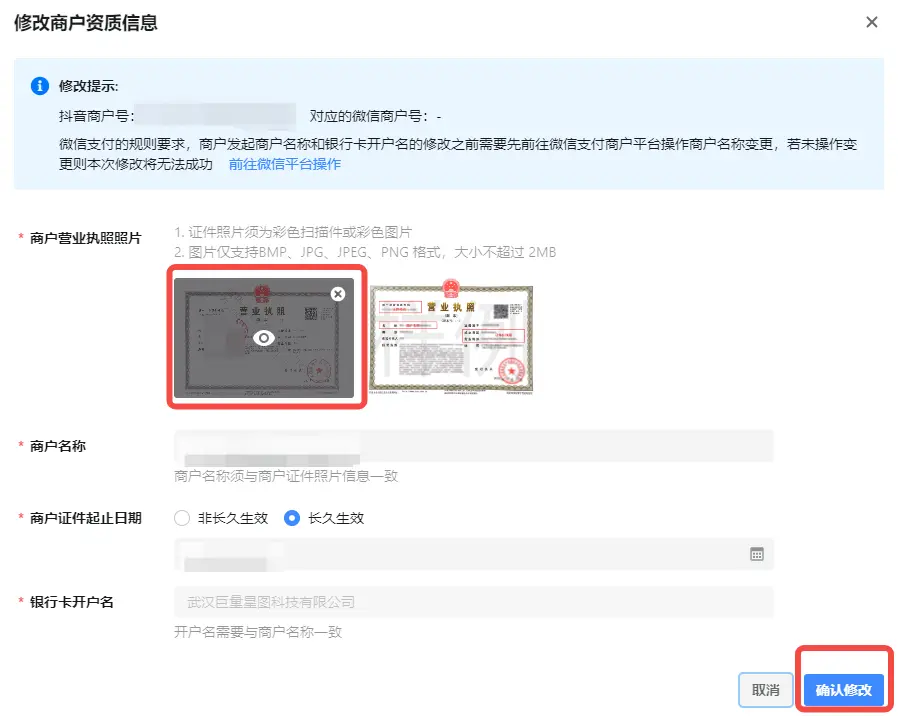Close the 修改商户资质信息 dialog

pos(872,22)
